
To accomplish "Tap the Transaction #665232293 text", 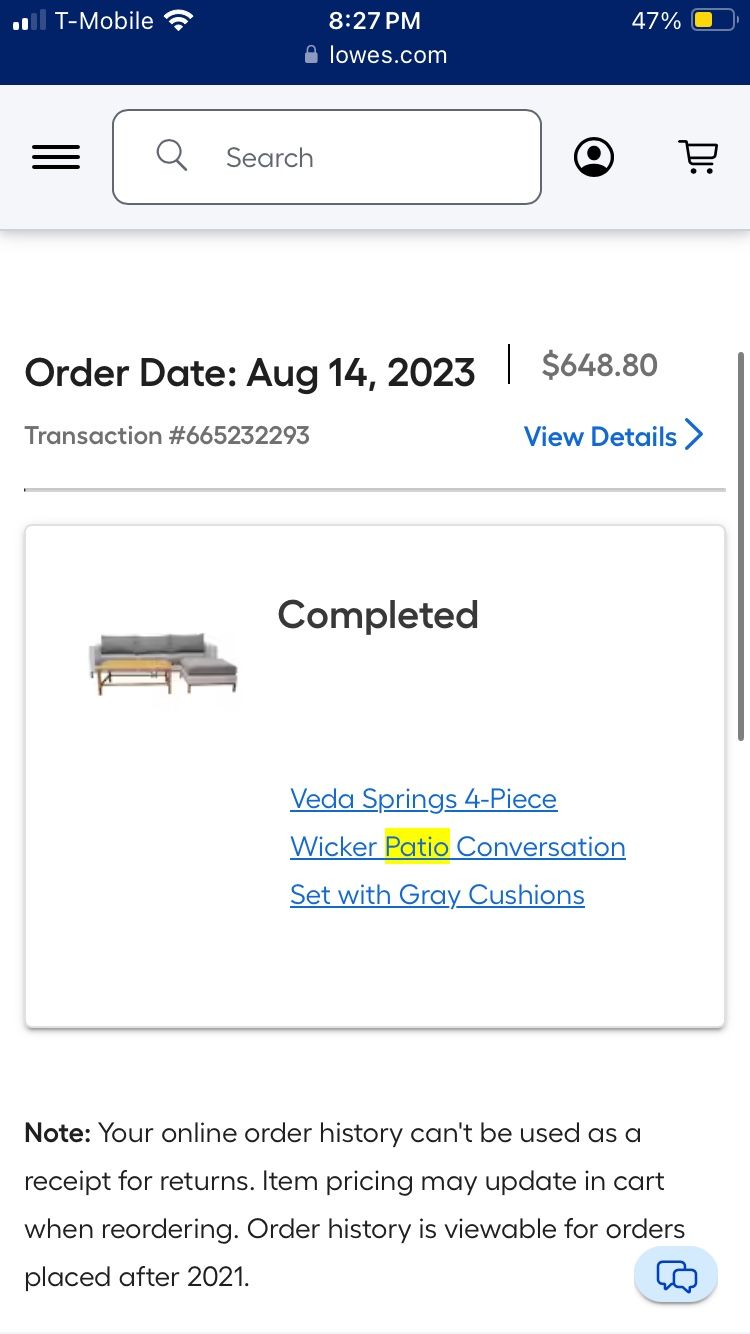I will [167, 435].
